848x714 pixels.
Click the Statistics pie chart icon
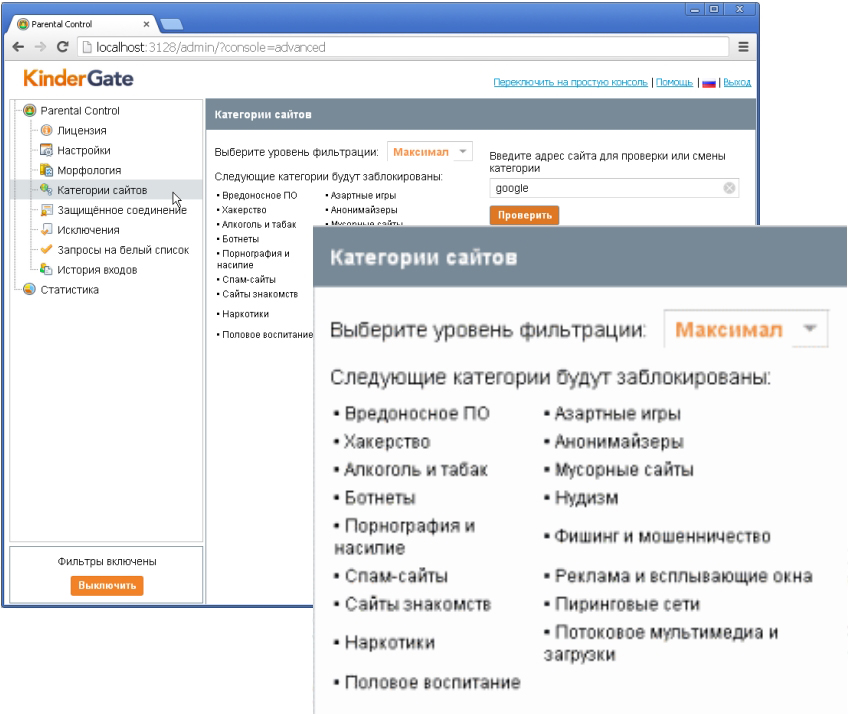(x=29, y=290)
